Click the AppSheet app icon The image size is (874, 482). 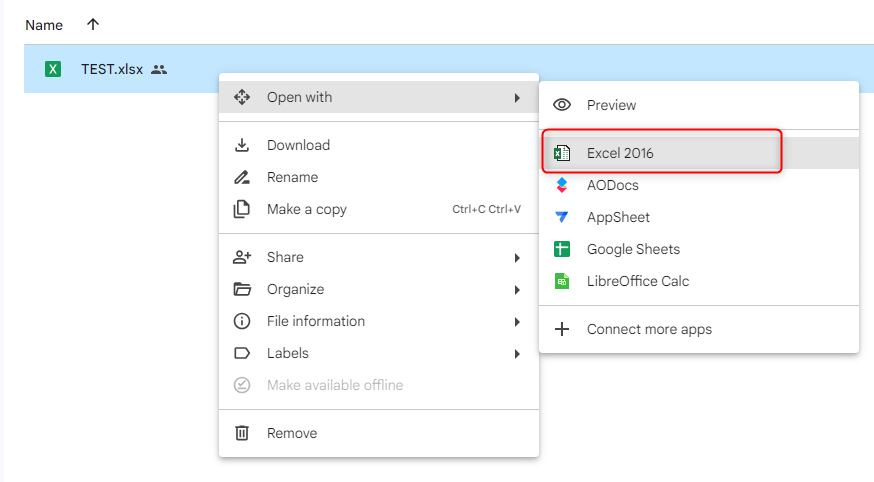coord(562,217)
